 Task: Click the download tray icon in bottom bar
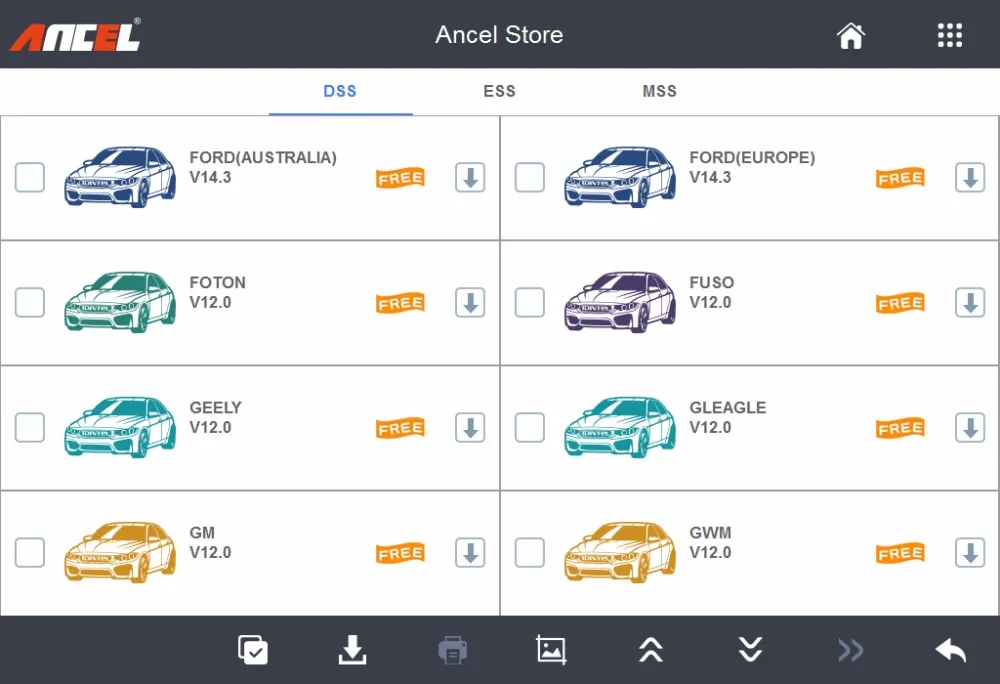pyautogui.click(x=352, y=650)
